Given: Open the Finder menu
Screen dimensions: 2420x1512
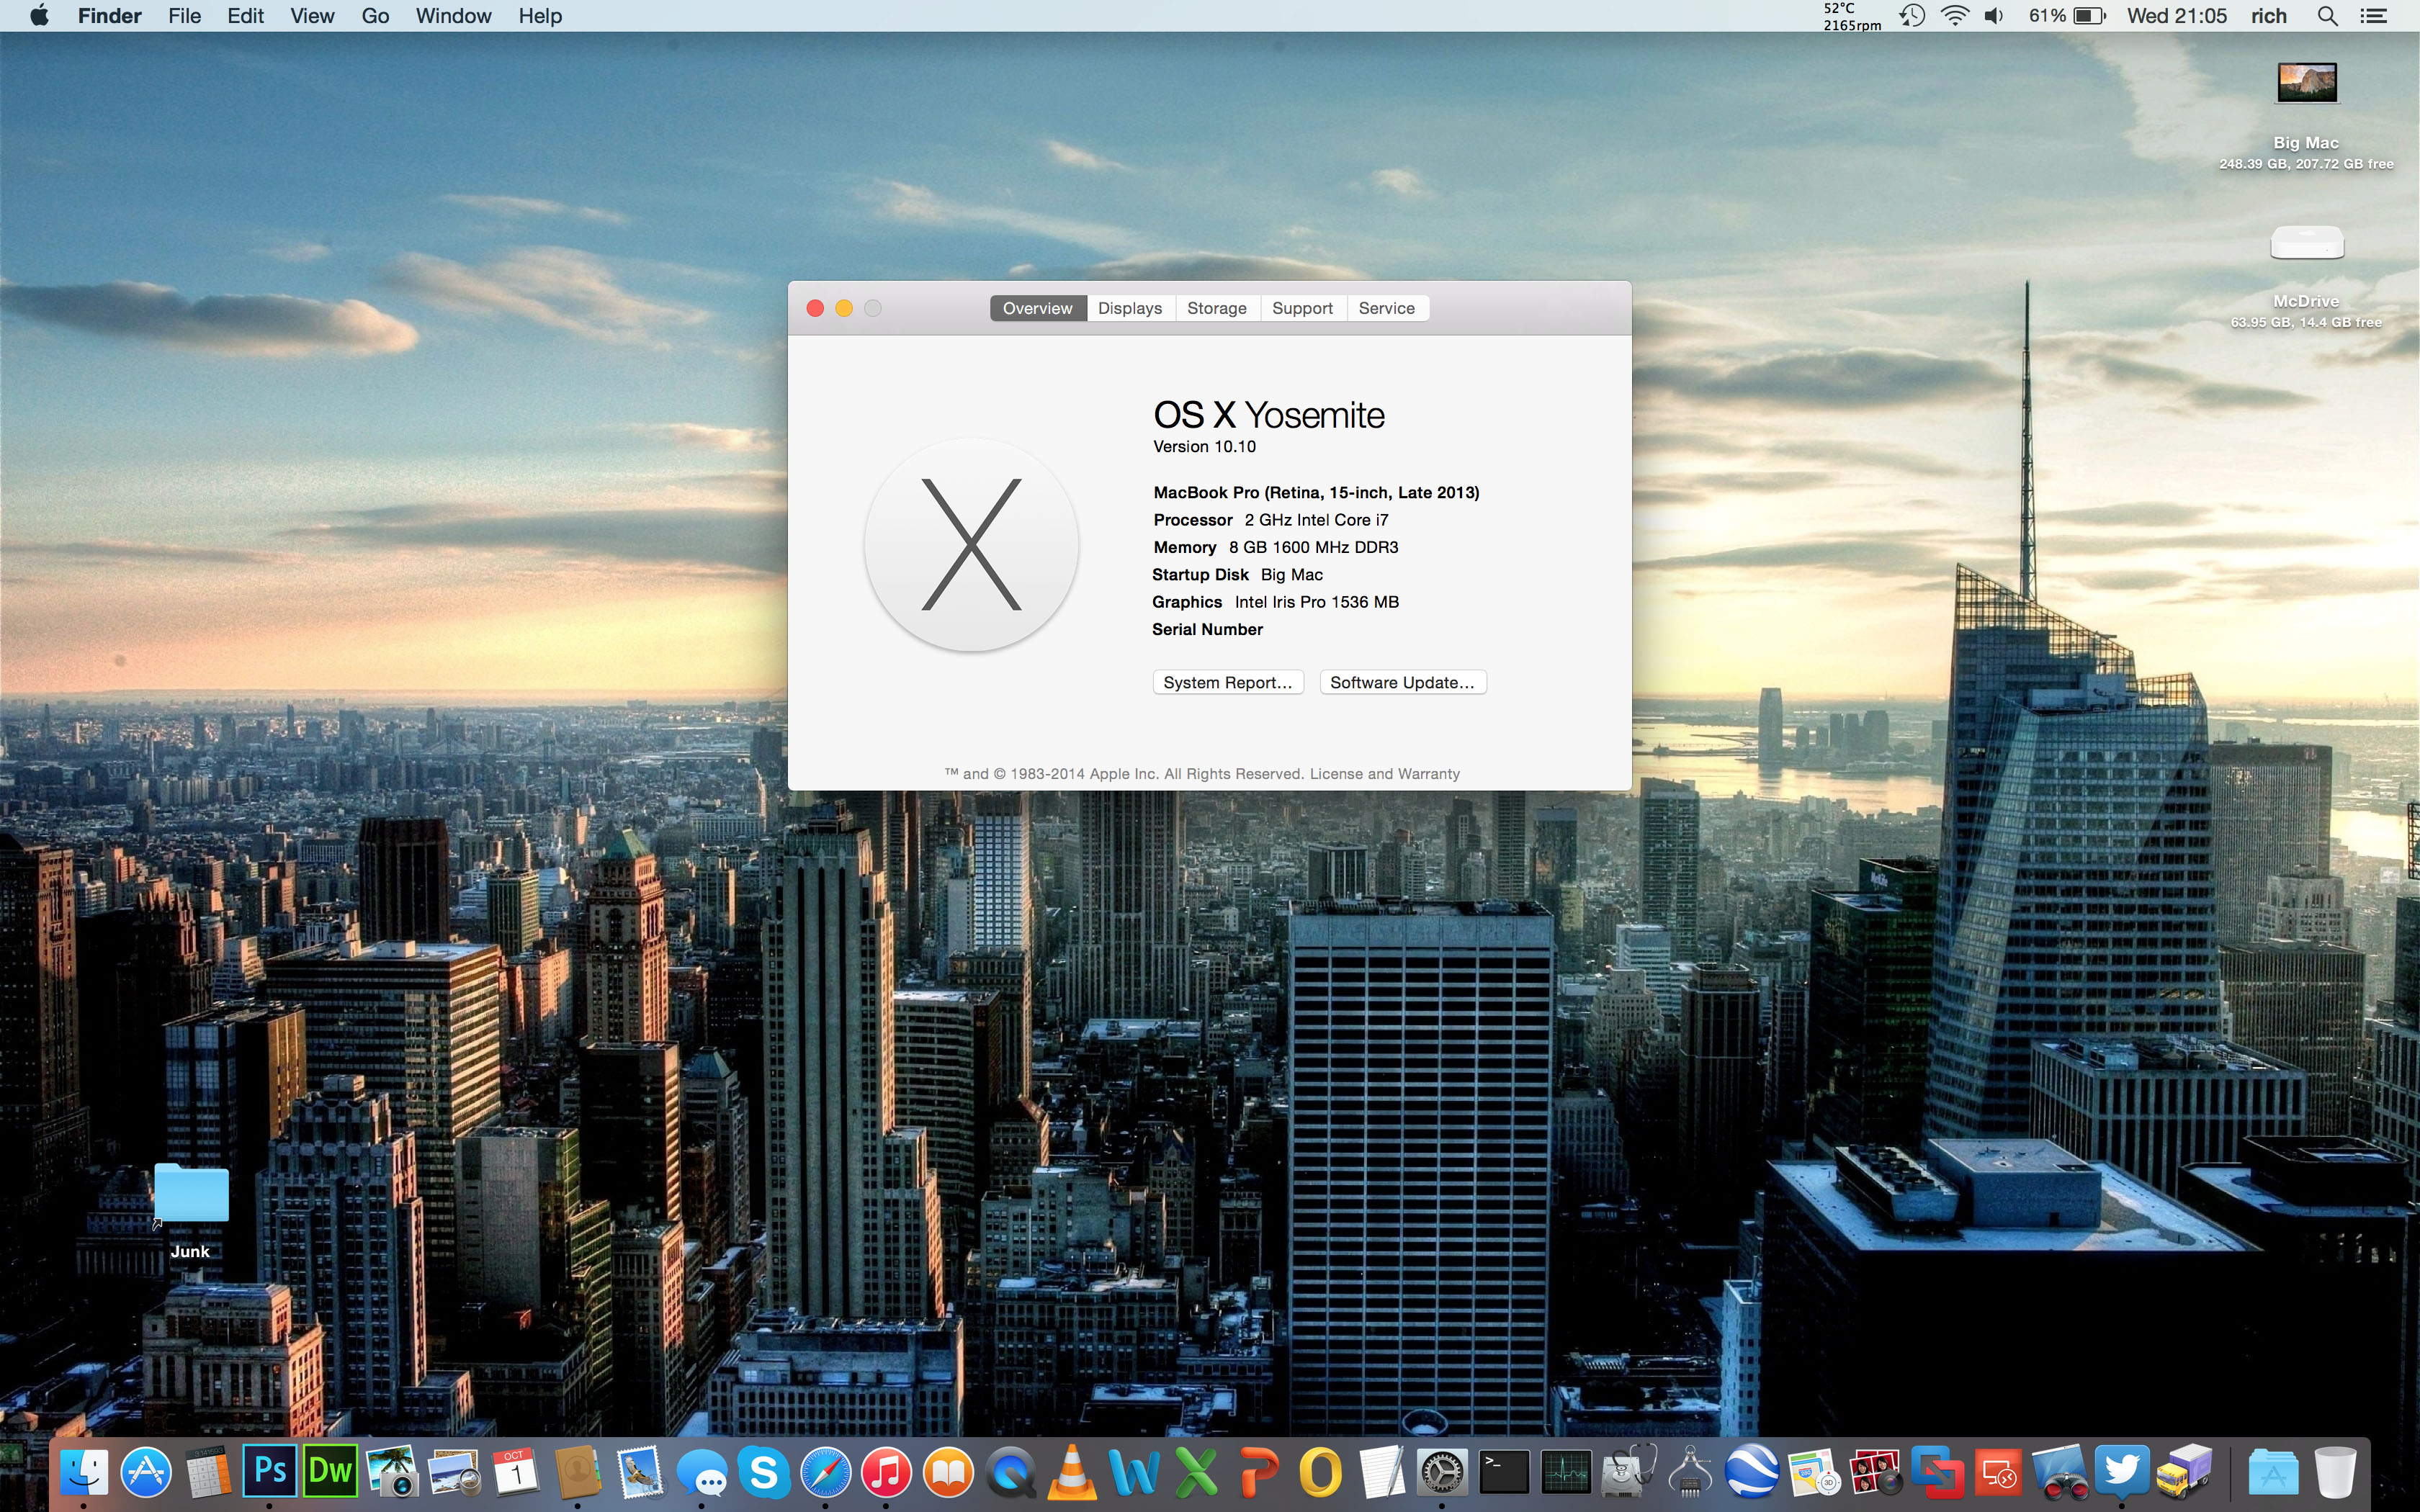Looking at the screenshot, I should (x=110, y=16).
